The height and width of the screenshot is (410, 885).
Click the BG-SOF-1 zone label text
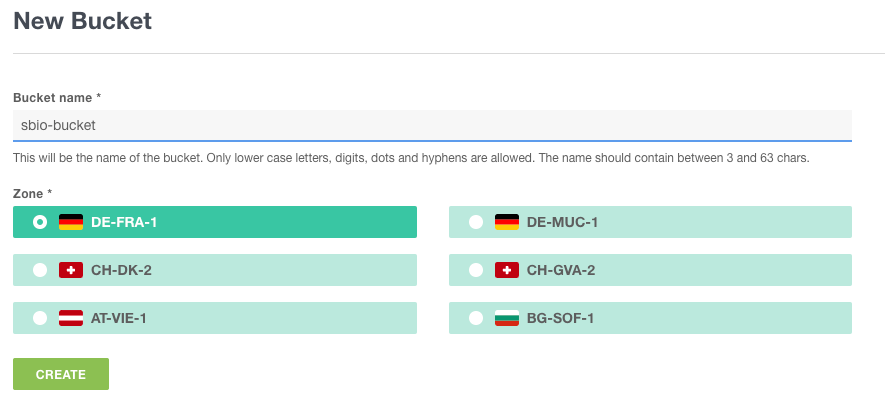pos(560,318)
